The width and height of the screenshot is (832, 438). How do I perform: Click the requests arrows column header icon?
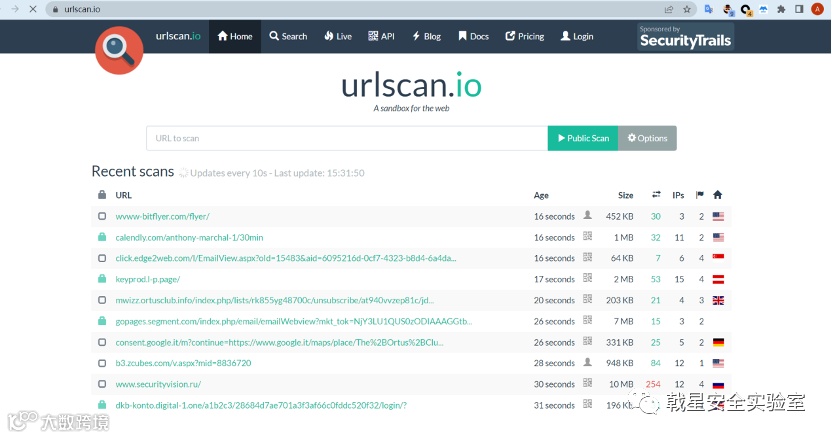pyautogui.click(x=656, y=195)
